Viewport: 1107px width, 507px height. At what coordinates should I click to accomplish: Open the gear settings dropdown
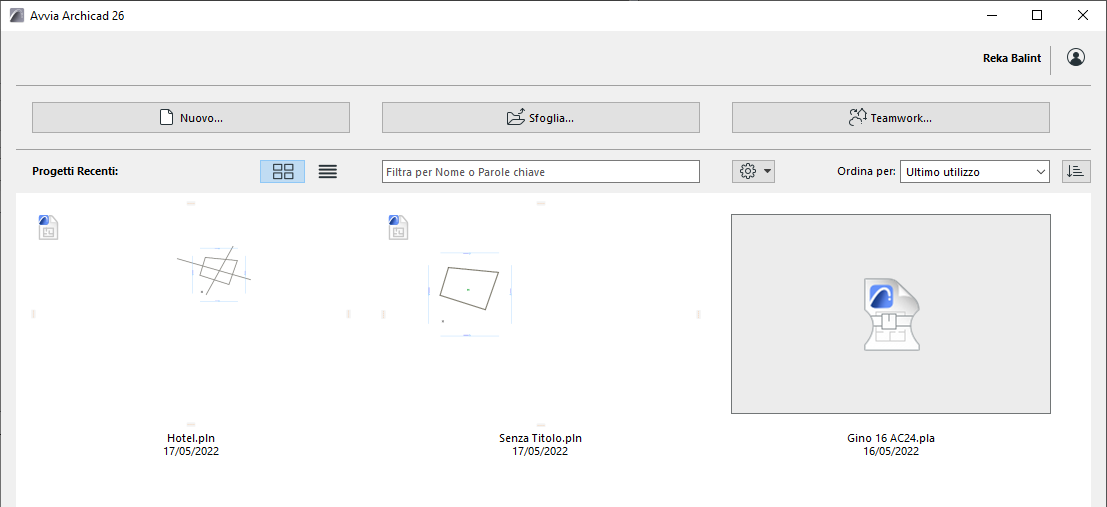pyautogui.click(x=753, y=172)
